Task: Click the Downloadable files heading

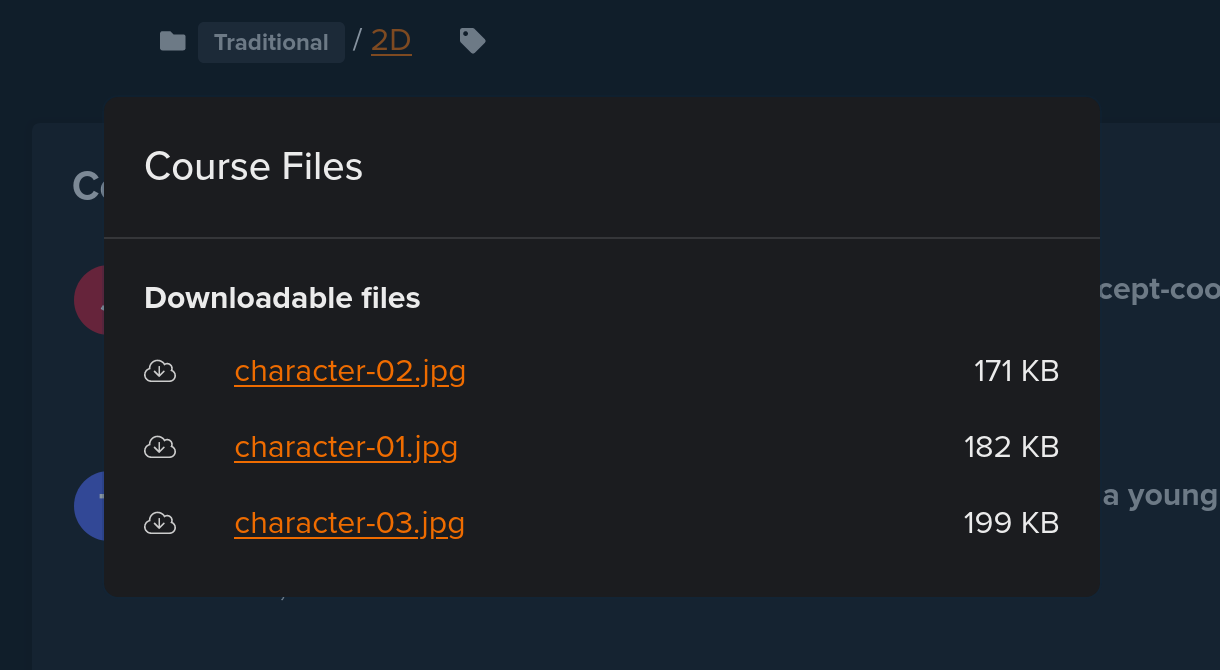Action: tap(282, 298)
